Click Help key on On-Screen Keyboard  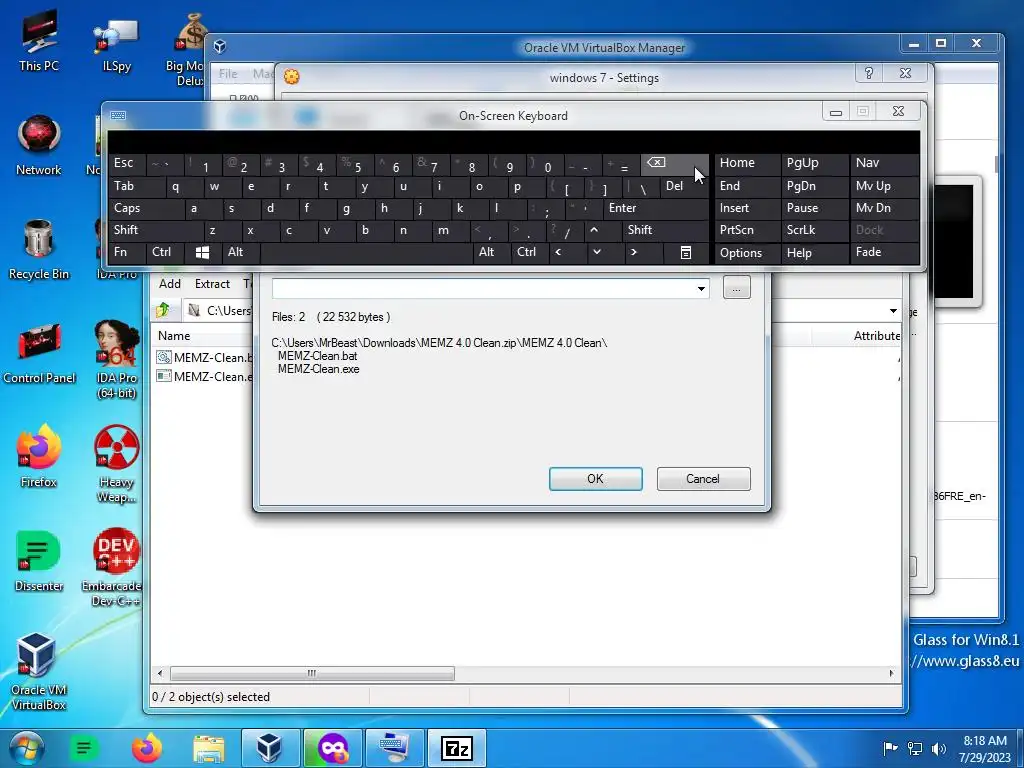pyautogui.click(x=814, y=252)
